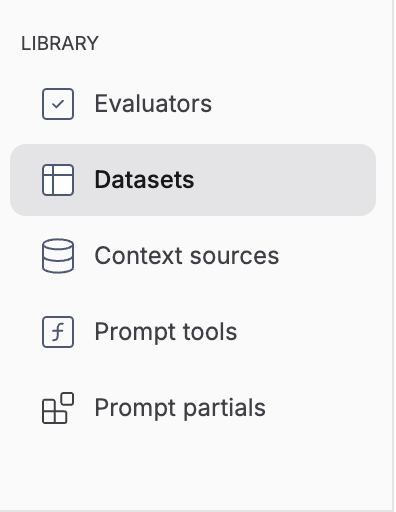
Task: Click the 'Prompt tools' text label
Action: [x=166, y=332]
